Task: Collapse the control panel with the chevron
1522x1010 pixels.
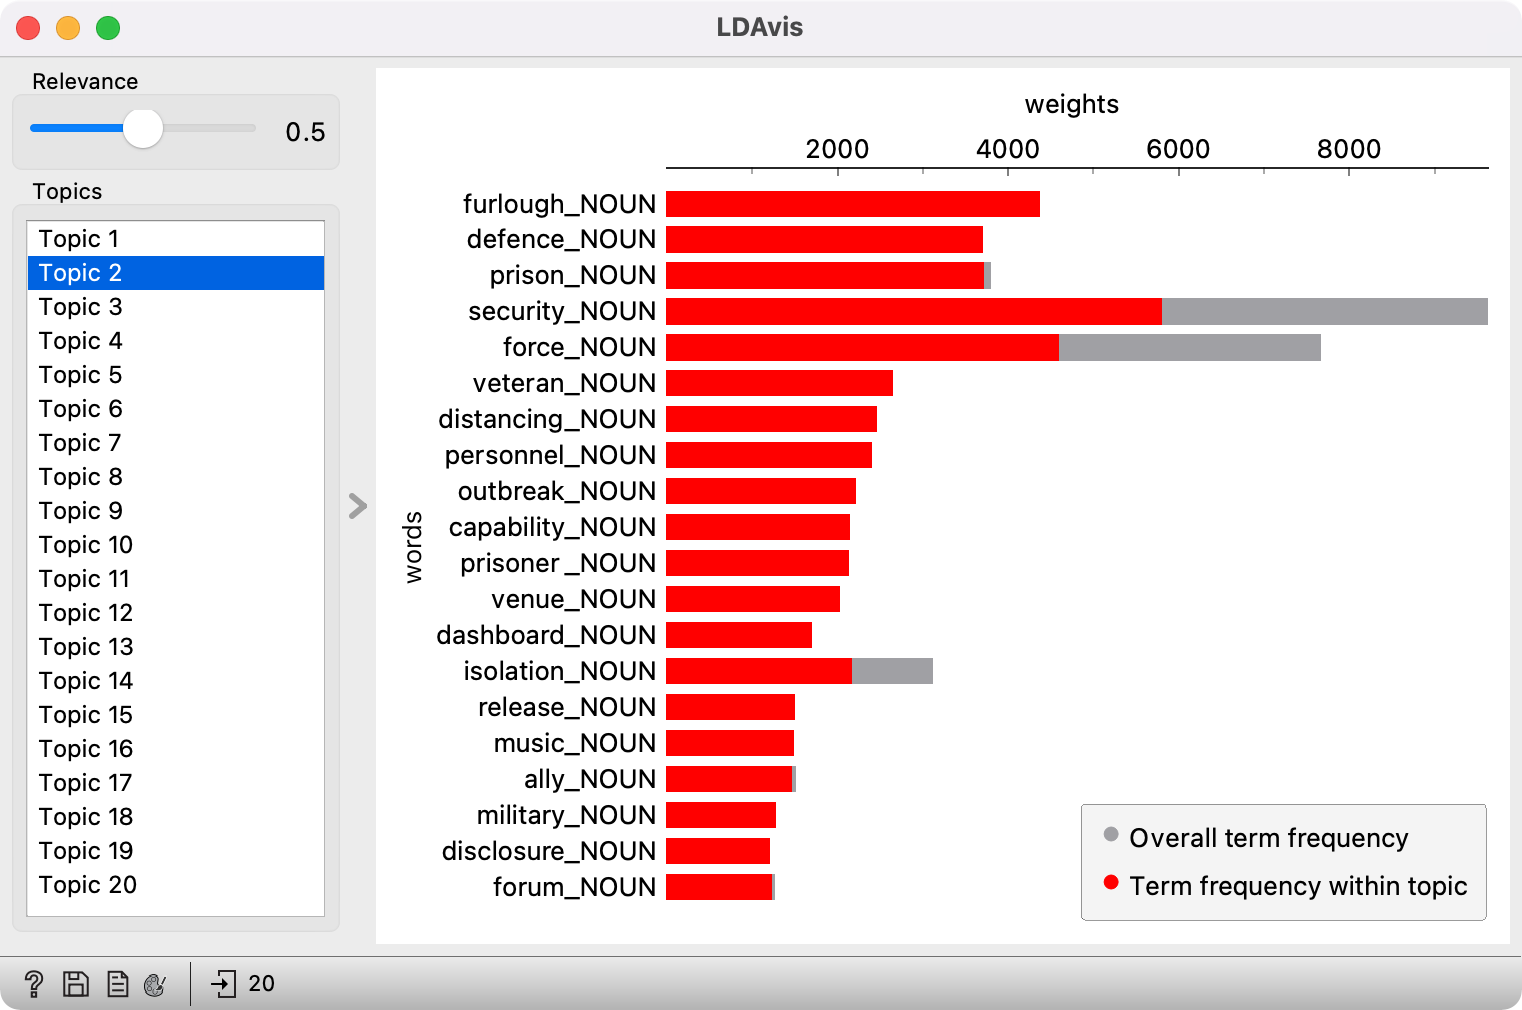Action: point(357,506)
